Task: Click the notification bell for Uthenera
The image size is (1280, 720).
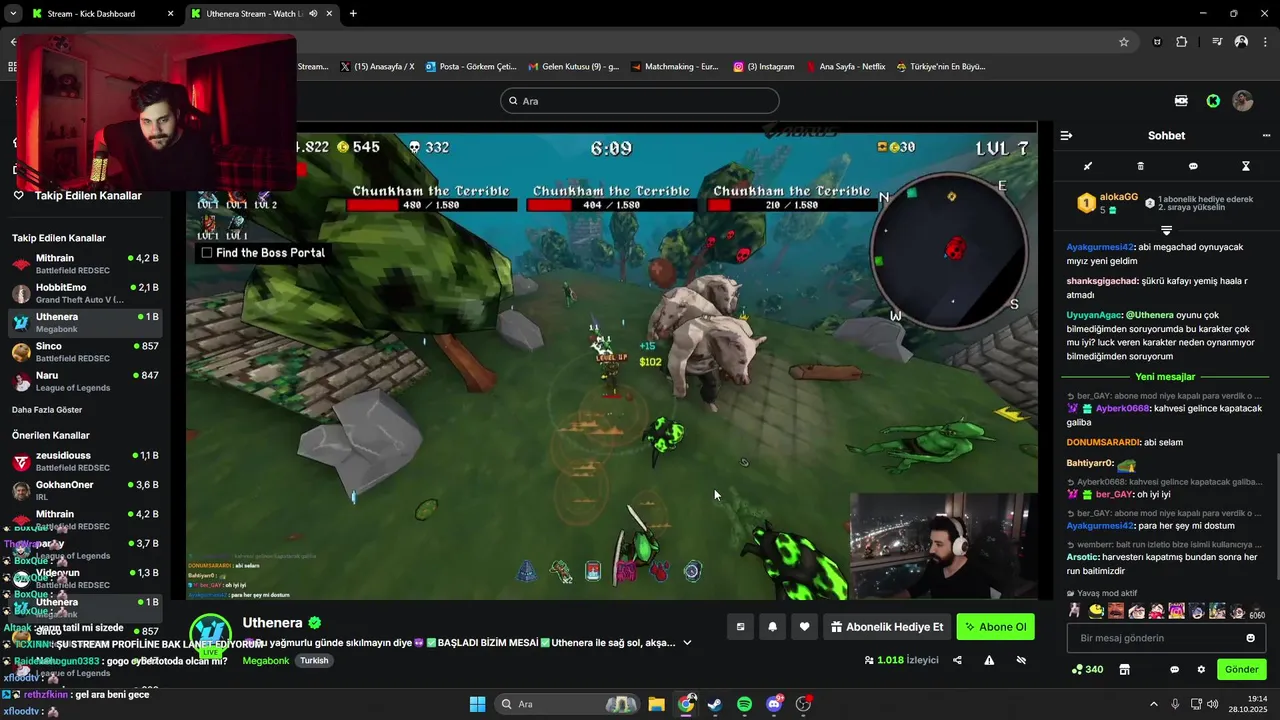Action: pyautogui.click(x=772, y=627)
